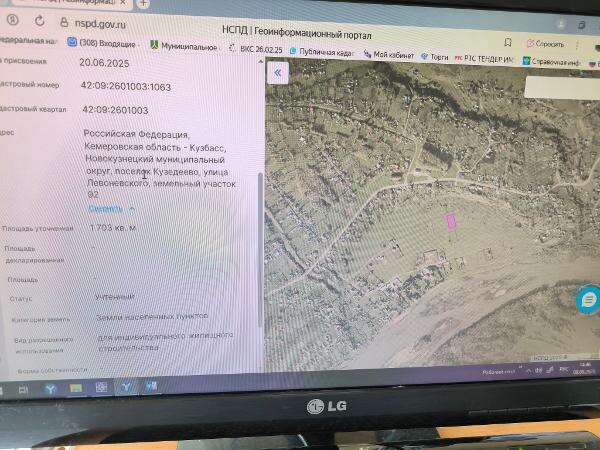Open the 'Мой кабинет' bookmark
The height and width of the screenshot is (450, 600).
click(389, 55)
